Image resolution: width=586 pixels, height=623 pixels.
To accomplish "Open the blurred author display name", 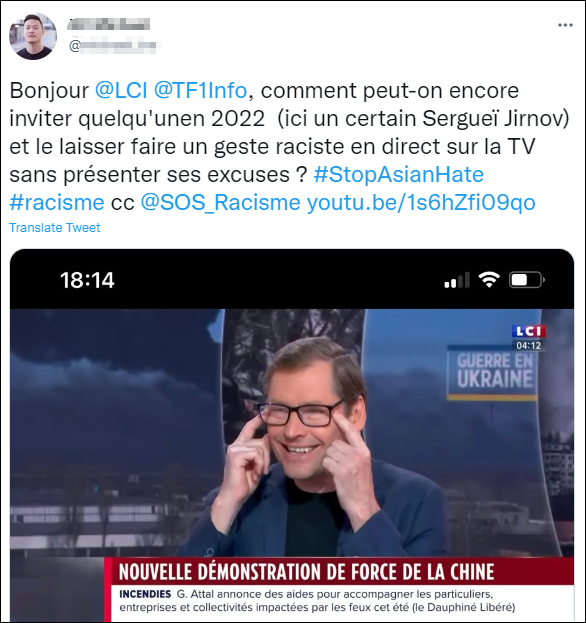I will (x=108, y=24).
